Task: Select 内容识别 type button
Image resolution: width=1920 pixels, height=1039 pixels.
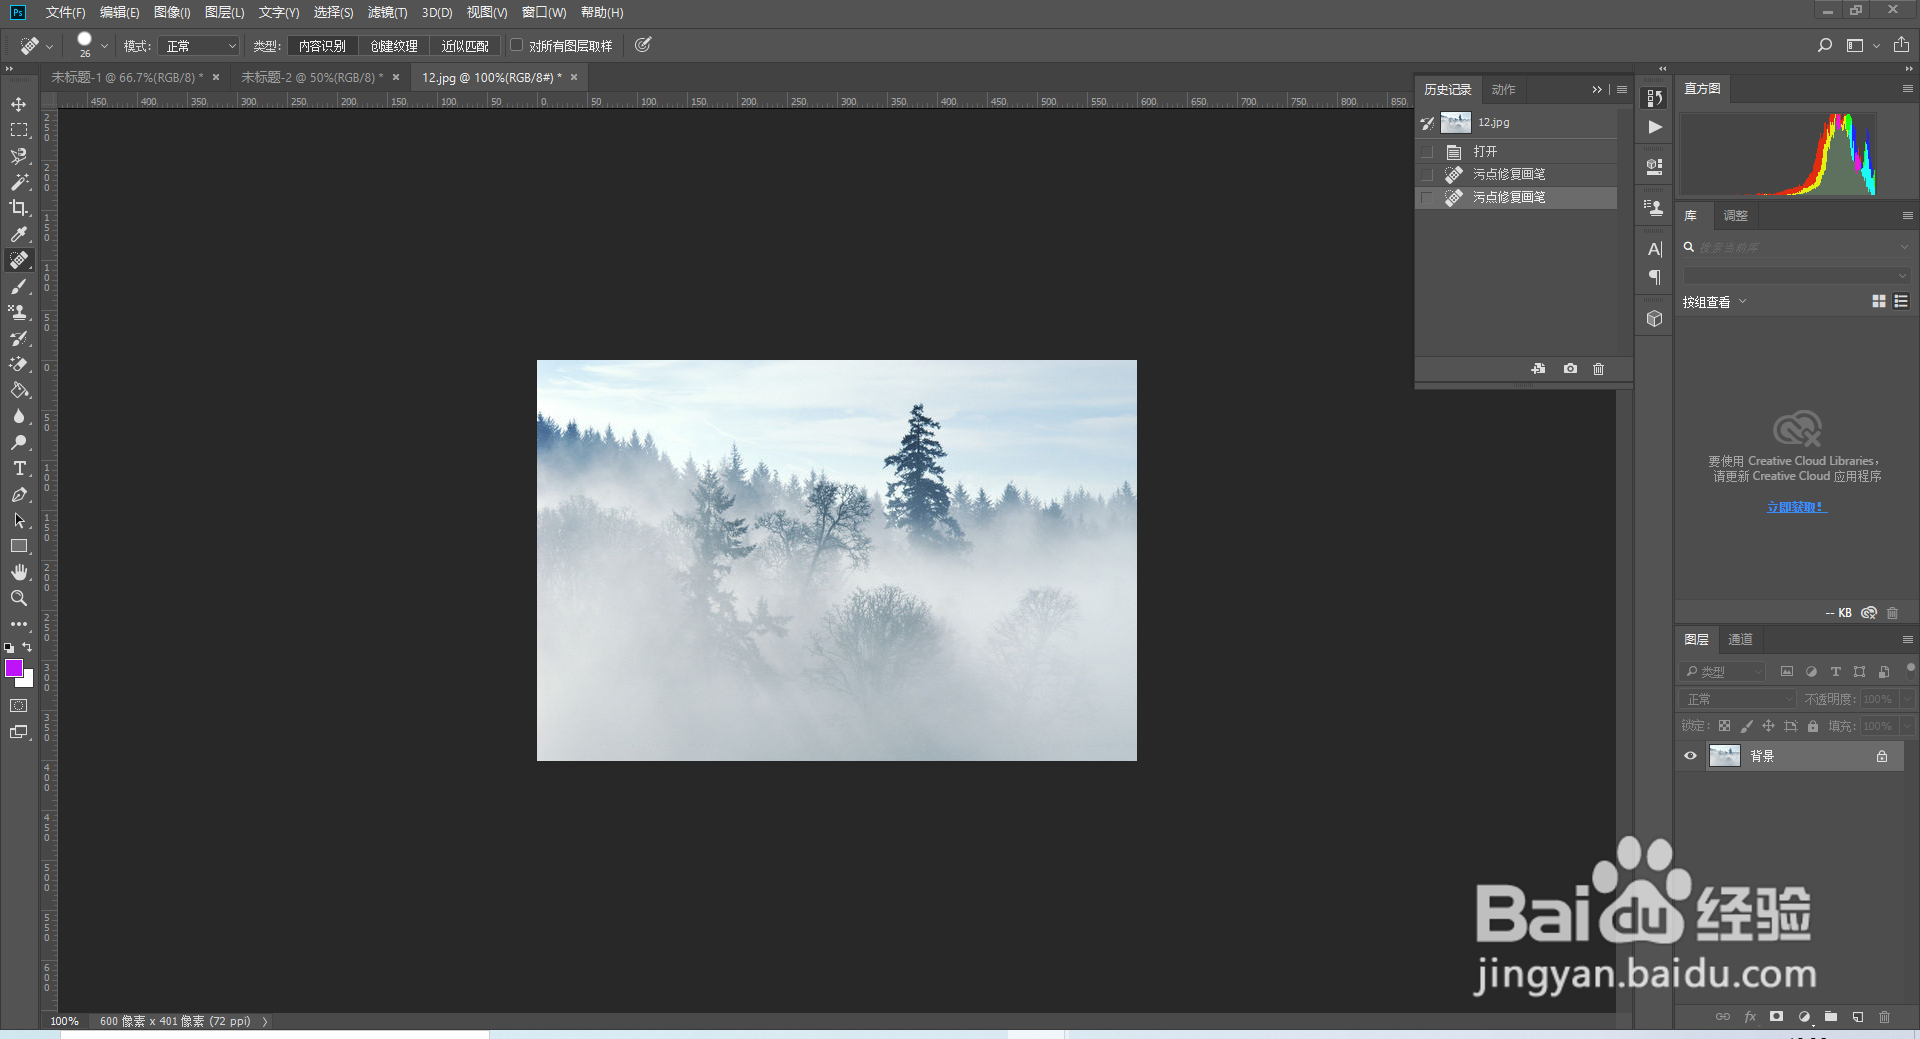Action: click(322, 46)
